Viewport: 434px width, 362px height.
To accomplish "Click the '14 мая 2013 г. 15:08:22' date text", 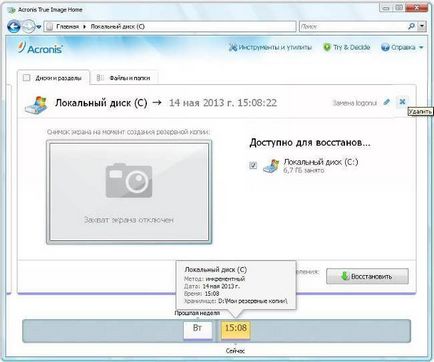I will [223, 103].
